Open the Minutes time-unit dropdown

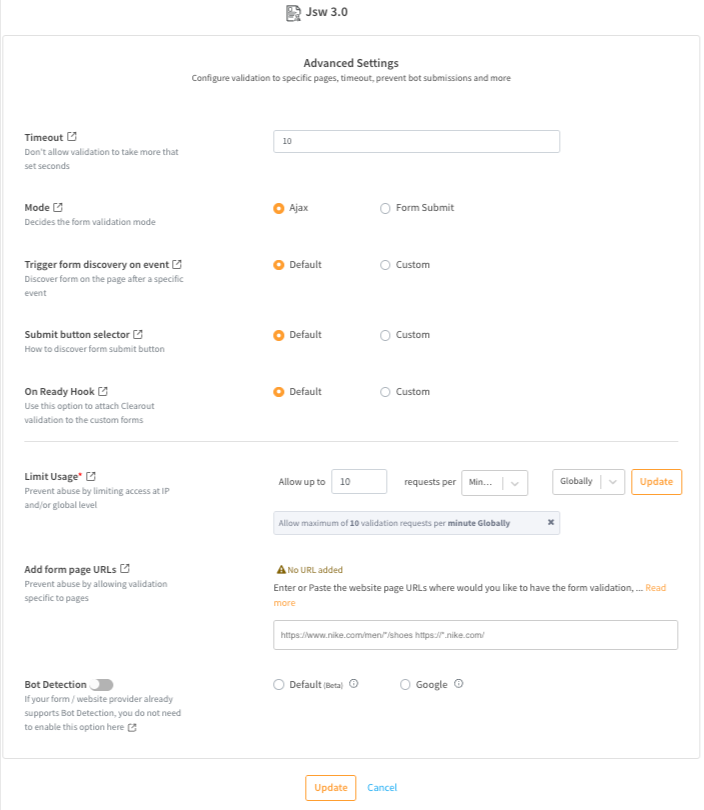click(494, 481)
